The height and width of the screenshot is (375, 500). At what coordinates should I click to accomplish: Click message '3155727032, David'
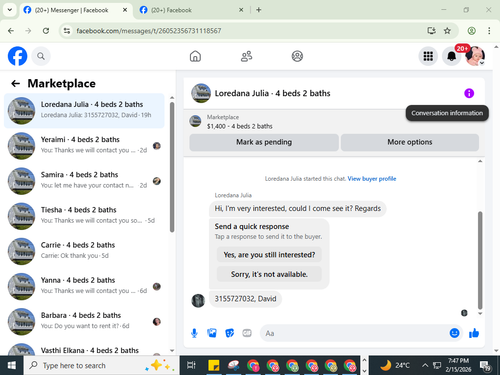245,299
